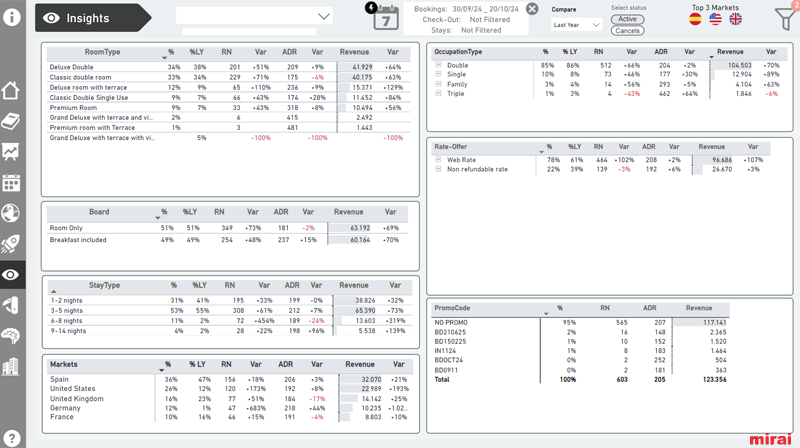Open the buildings icon in the sidebar
This screenshot has height=448, width=800.
pyautogui.click(x=11, y=366)
